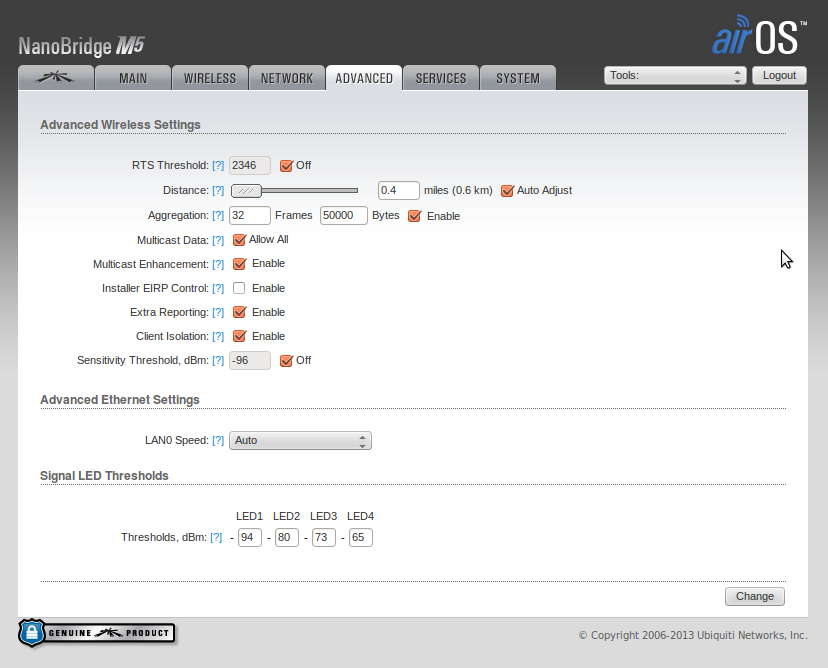Open help for RTS Threshold

(x=218, y=166)
